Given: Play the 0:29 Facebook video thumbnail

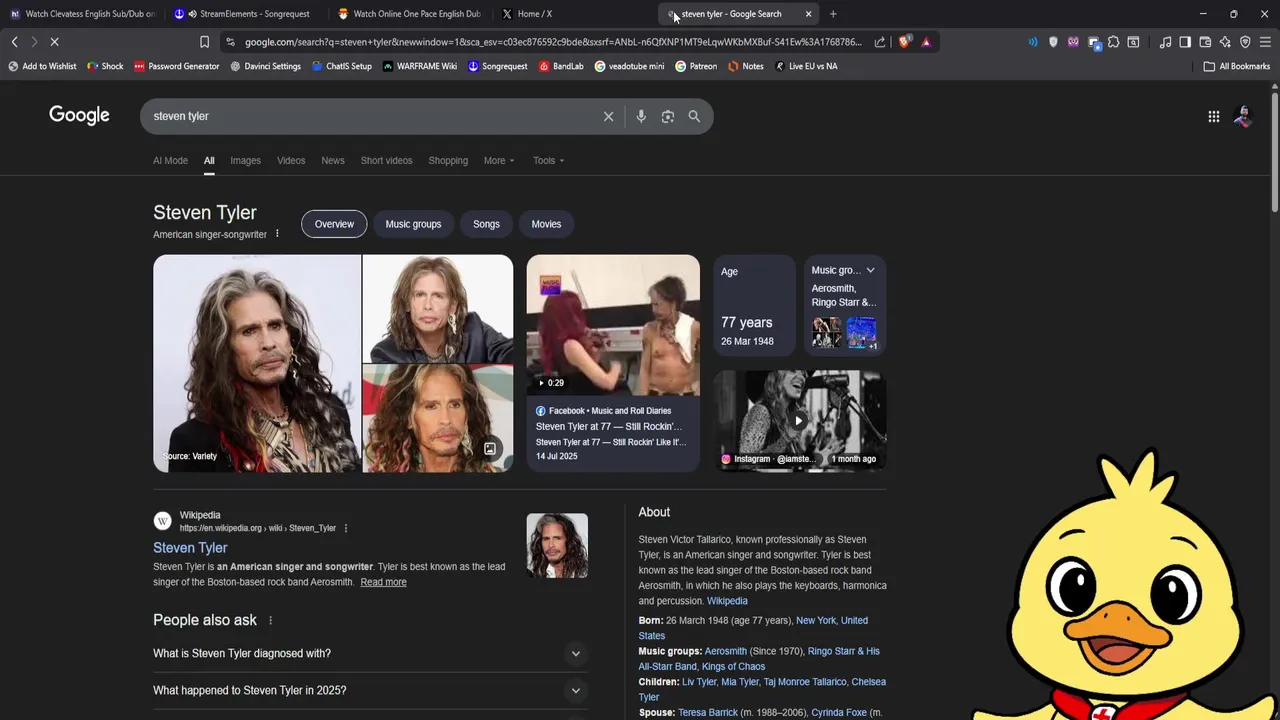Looking at the screenshot, I should (x=613, y=325).
